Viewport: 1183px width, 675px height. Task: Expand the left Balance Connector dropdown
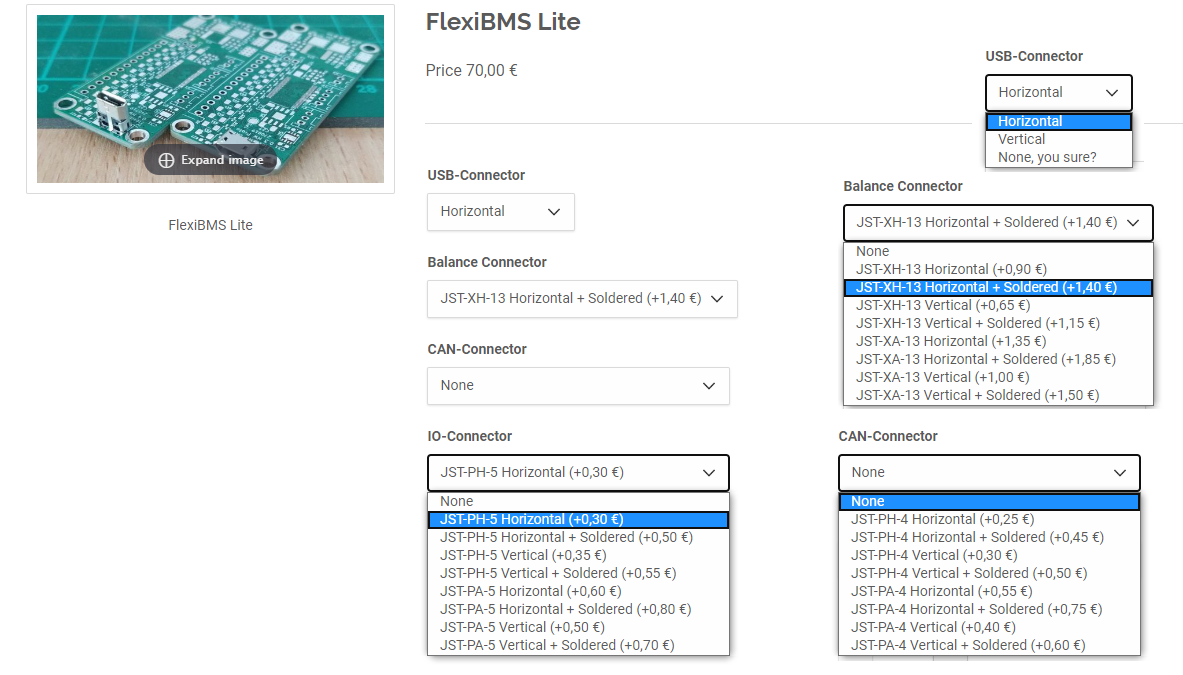(582, 299)
